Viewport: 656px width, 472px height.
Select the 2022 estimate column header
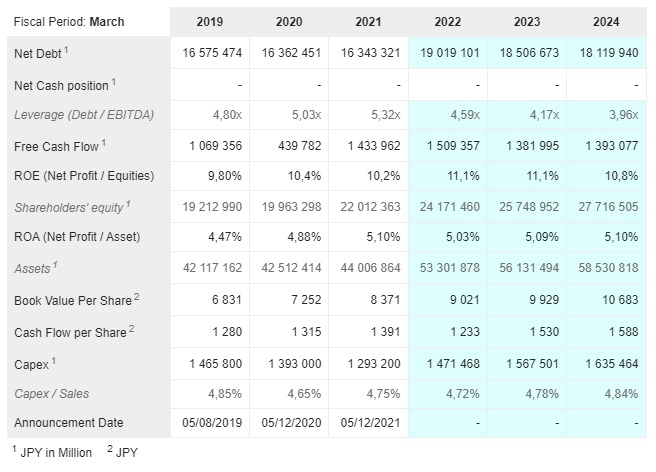tap(448, 22)
